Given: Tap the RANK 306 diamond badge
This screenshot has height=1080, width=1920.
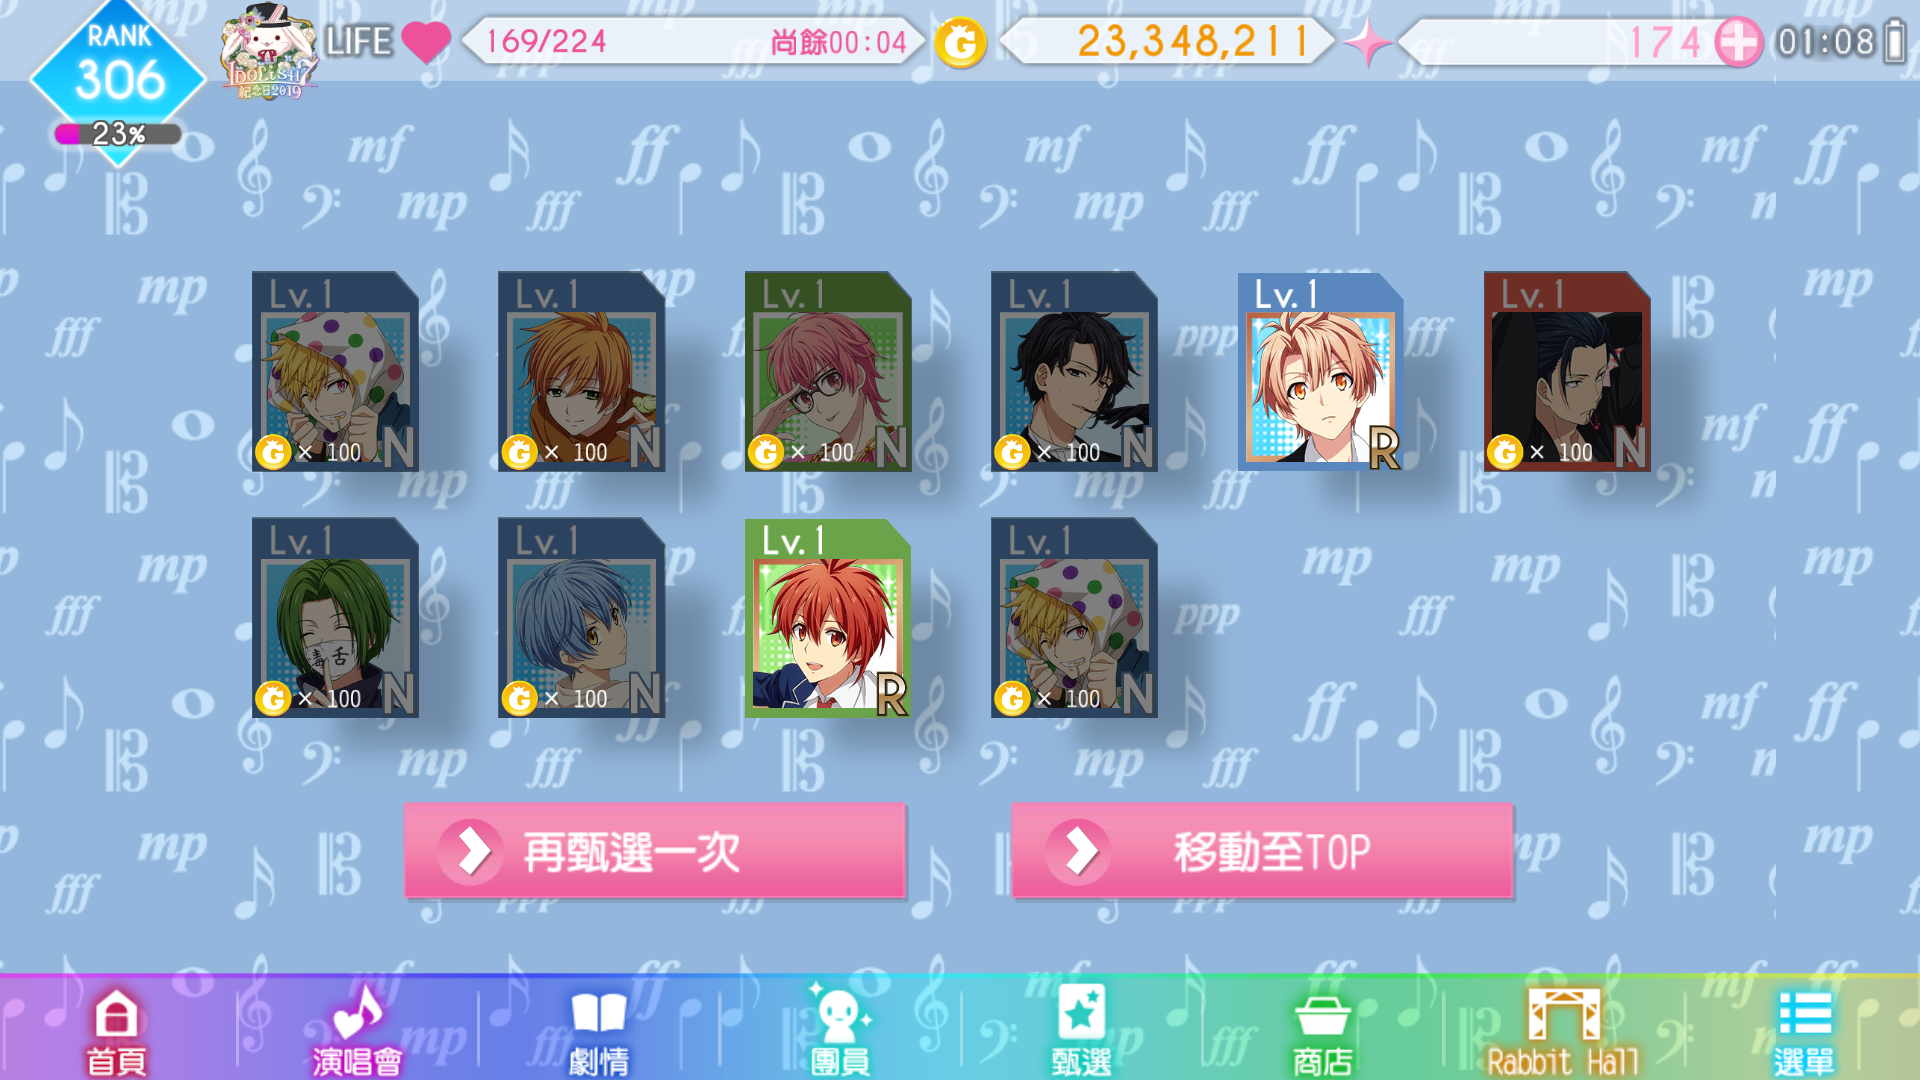Looking at the screenshot, I should tap(118, 72).
